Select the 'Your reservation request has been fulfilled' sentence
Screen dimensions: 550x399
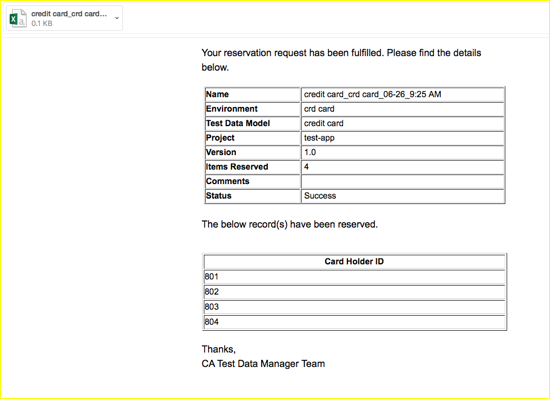tap(341, 60)
